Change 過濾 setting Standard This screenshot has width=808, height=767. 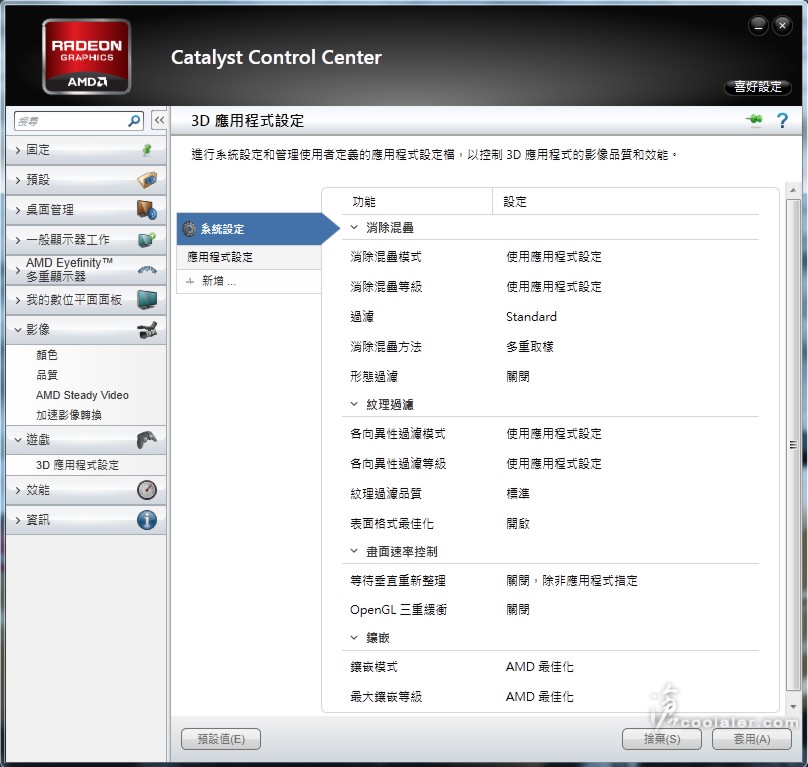531,316
